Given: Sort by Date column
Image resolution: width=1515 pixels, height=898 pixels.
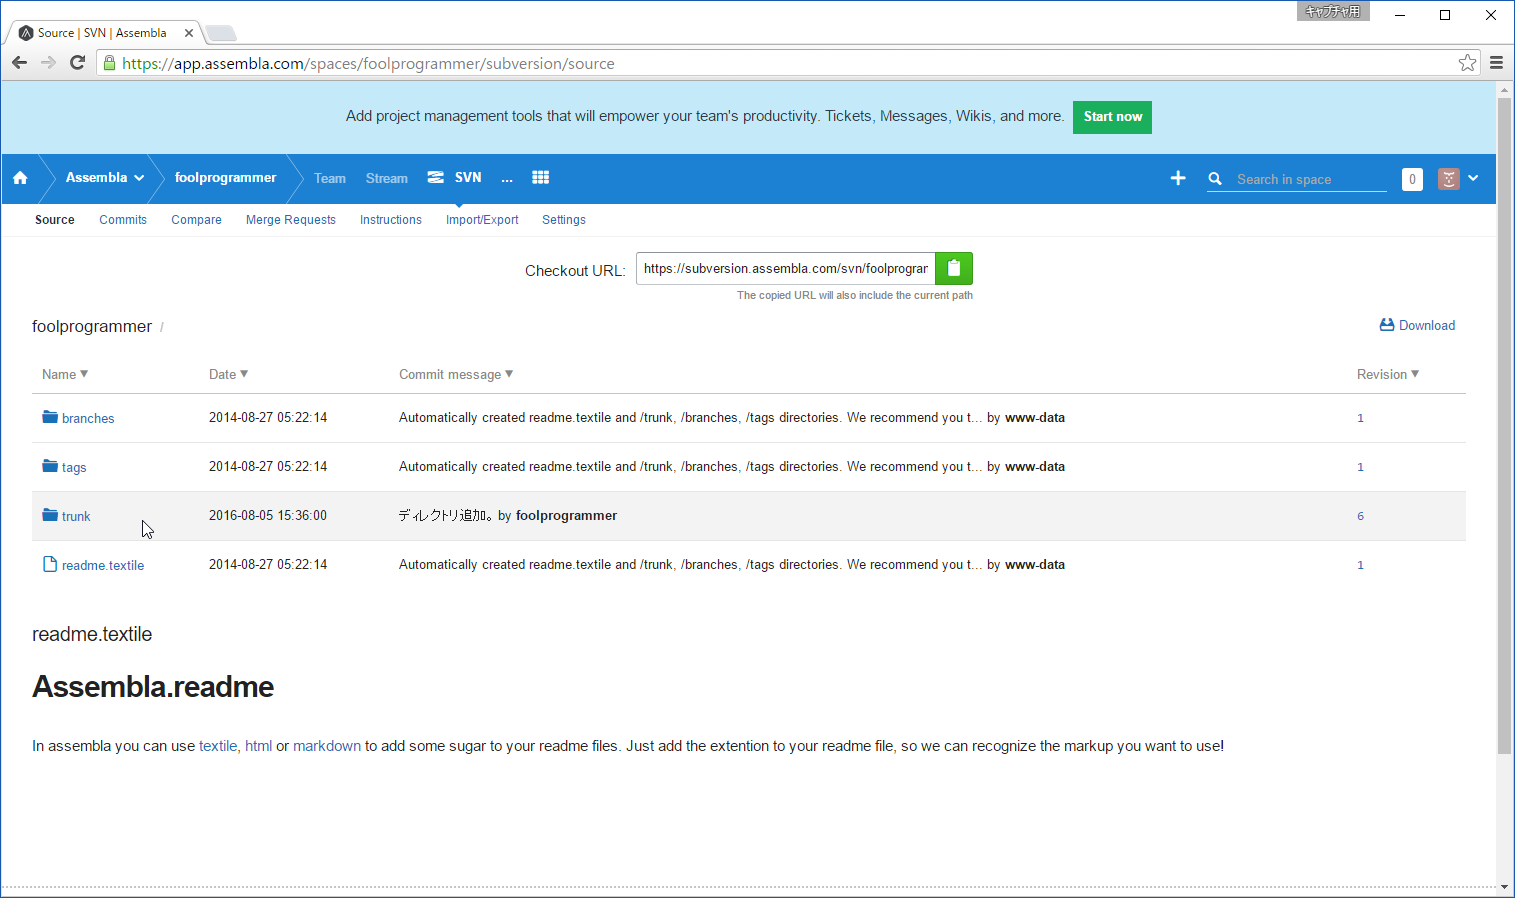Looking at the screenshot, I should click(x=228, y=374).
